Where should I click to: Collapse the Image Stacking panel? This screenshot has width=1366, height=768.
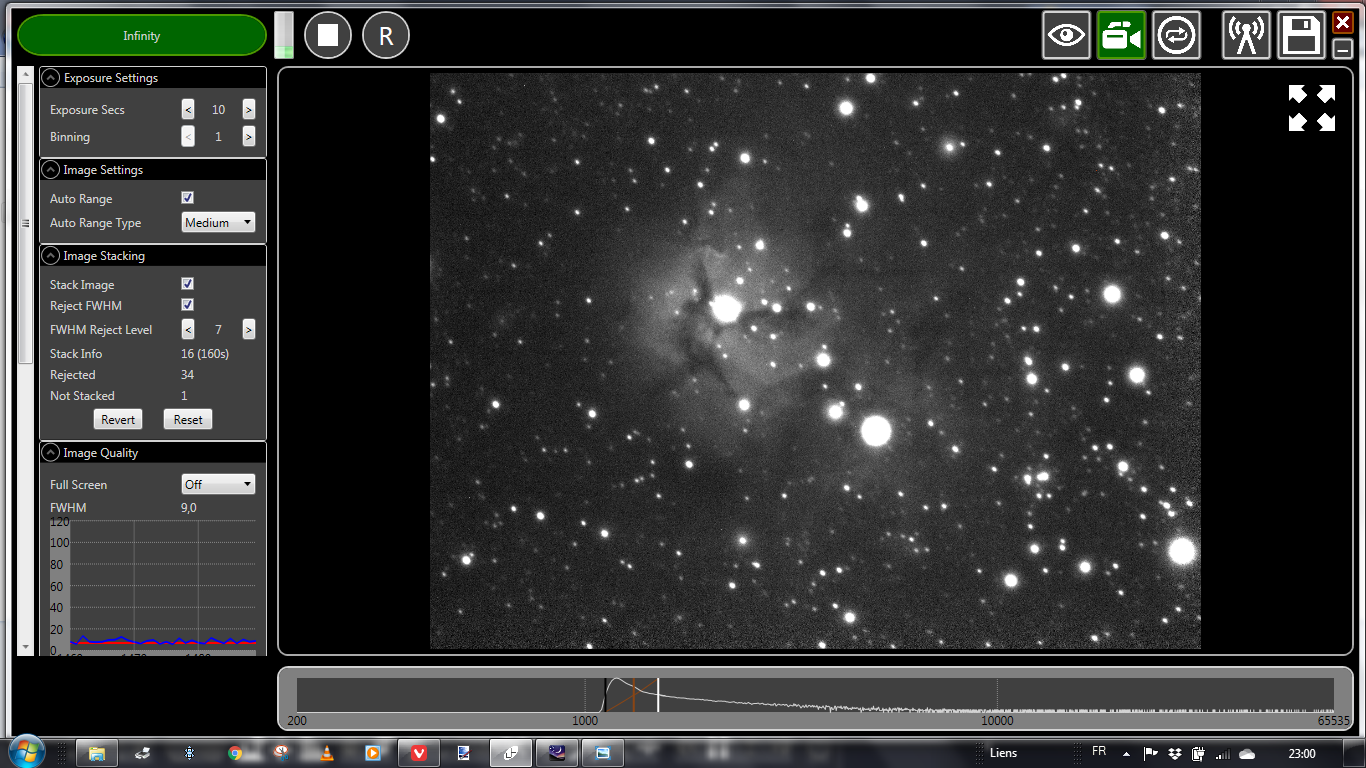pos(50,255)
